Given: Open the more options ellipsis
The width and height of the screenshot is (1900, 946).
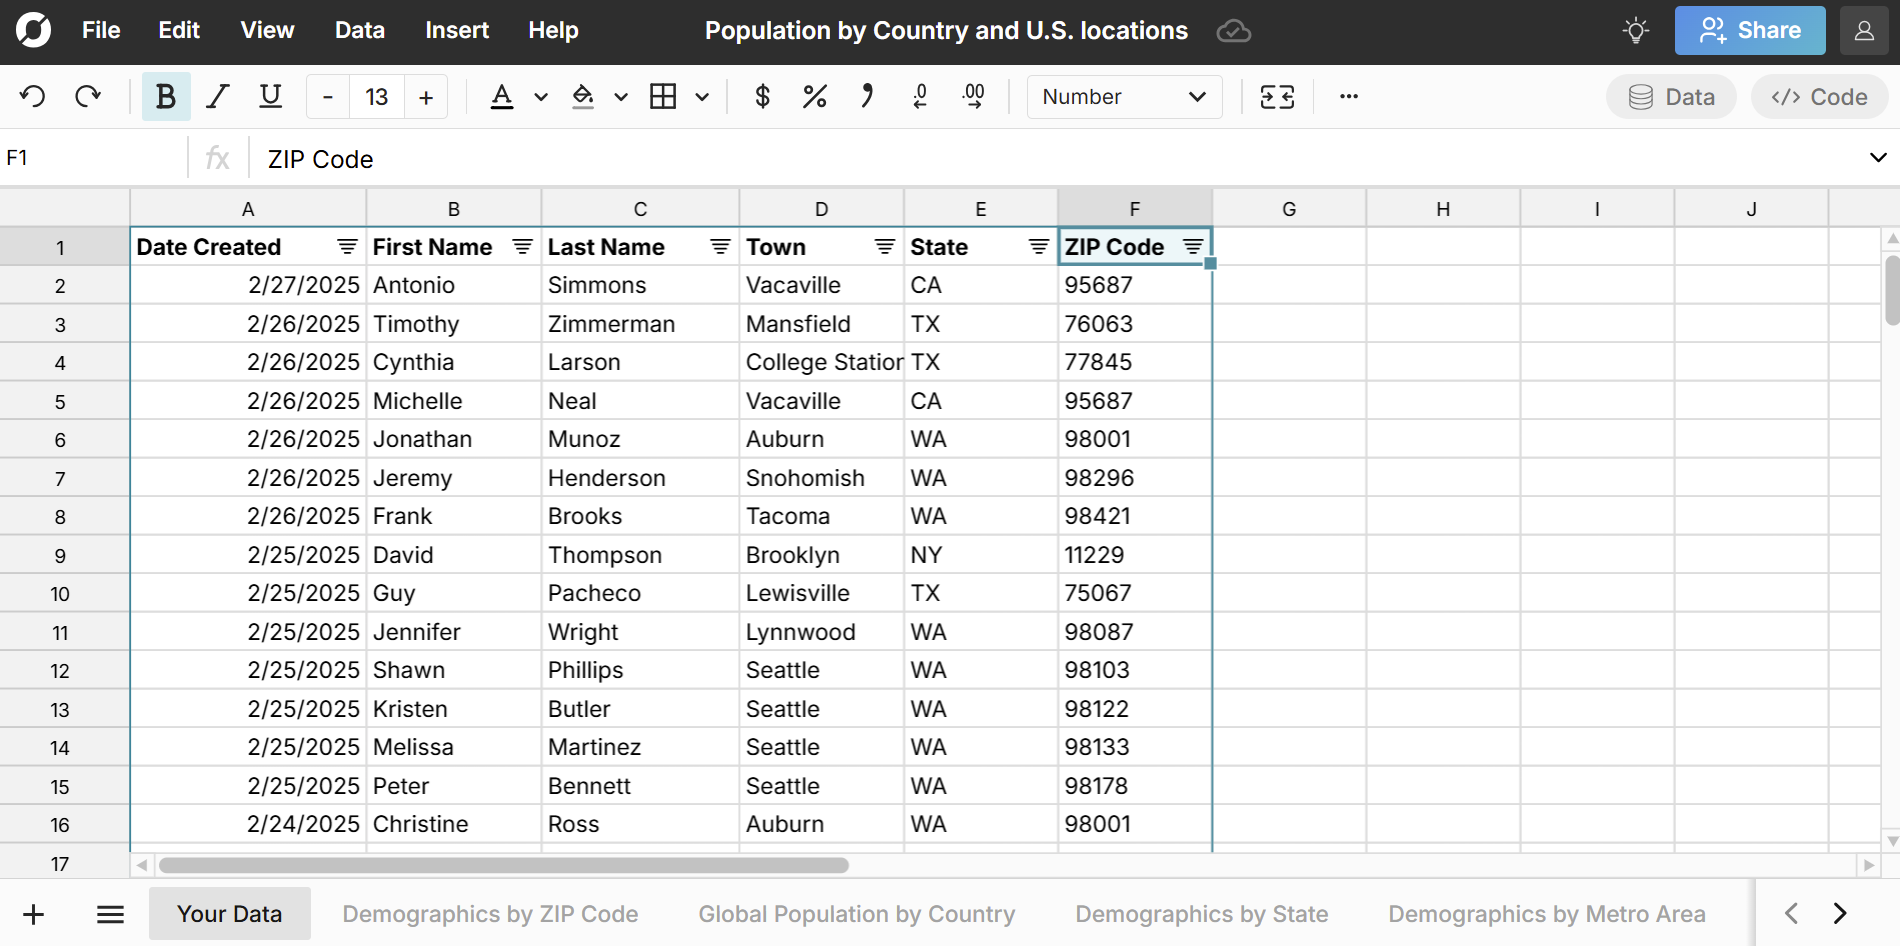Looking at the screenshot, I should [1349, 97].
